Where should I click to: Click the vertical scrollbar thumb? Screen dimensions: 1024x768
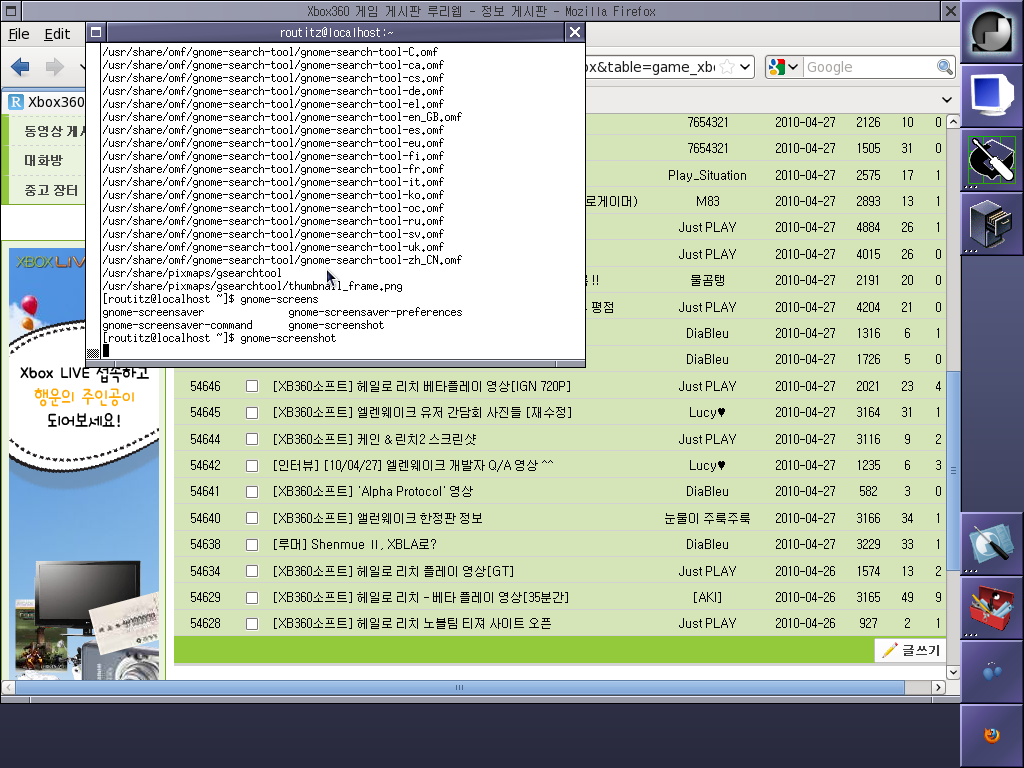953,470
